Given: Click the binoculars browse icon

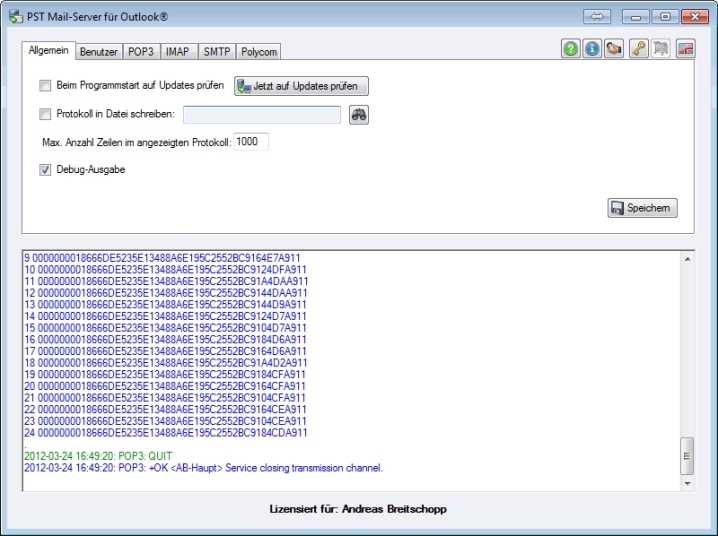Looking at the screenshot, I should [359, 114].
